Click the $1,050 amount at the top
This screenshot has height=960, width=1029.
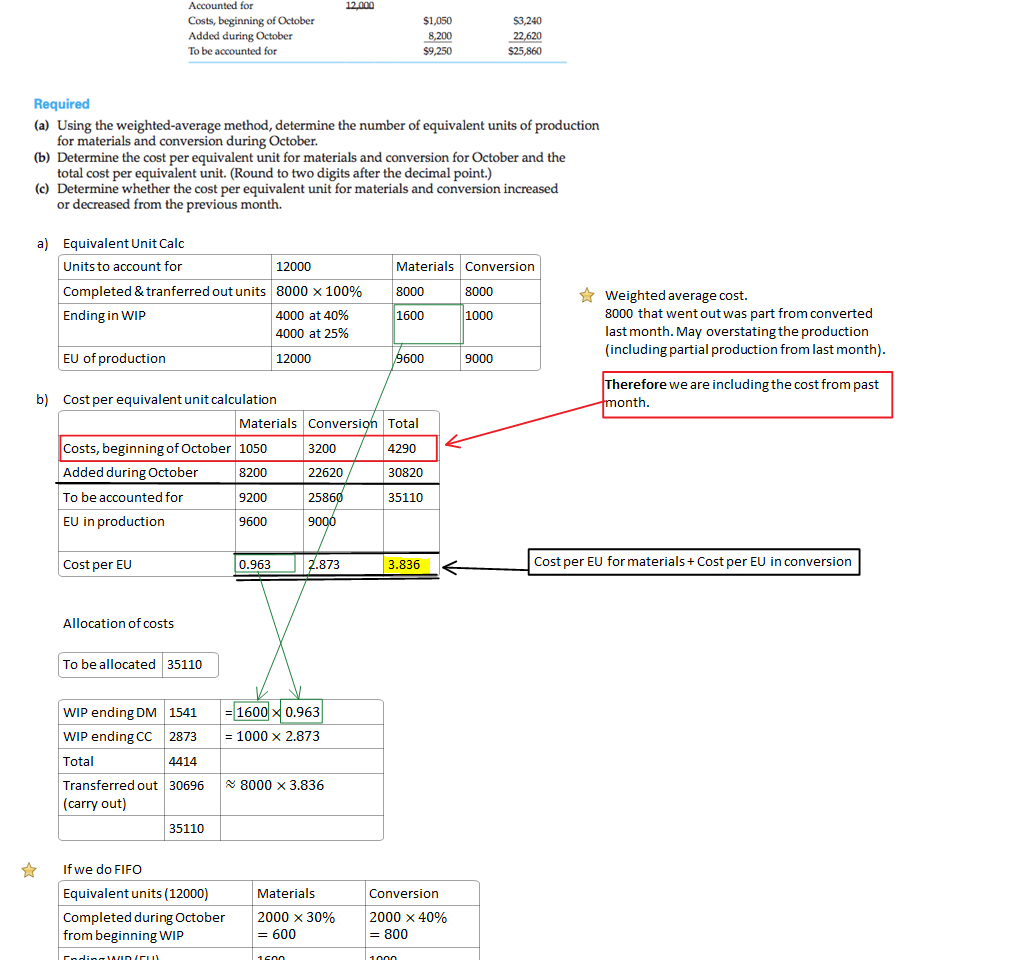click(438, 20)
